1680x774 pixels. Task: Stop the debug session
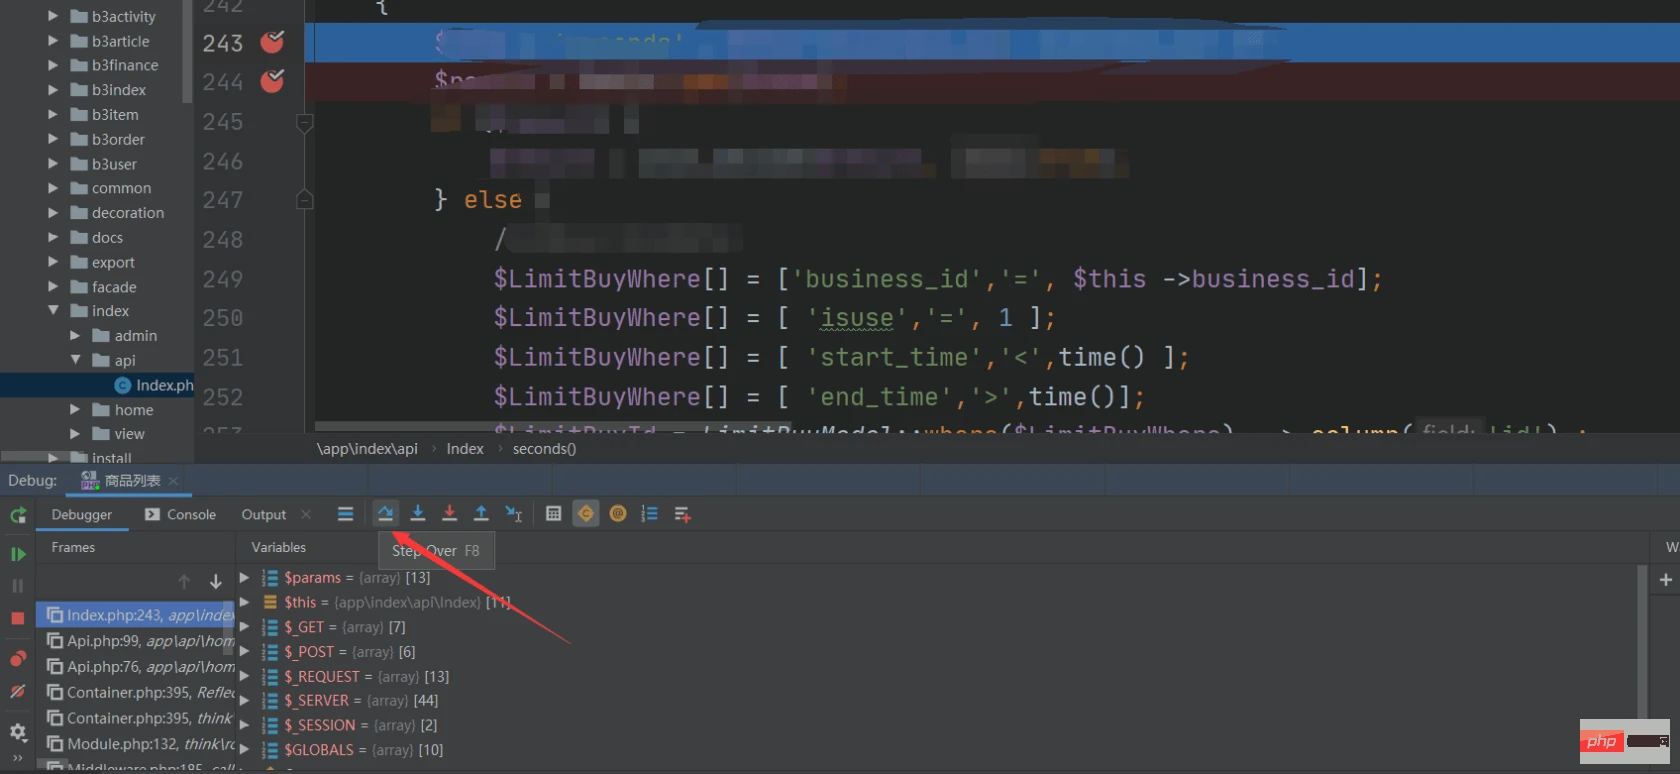(x=18, y=619)
